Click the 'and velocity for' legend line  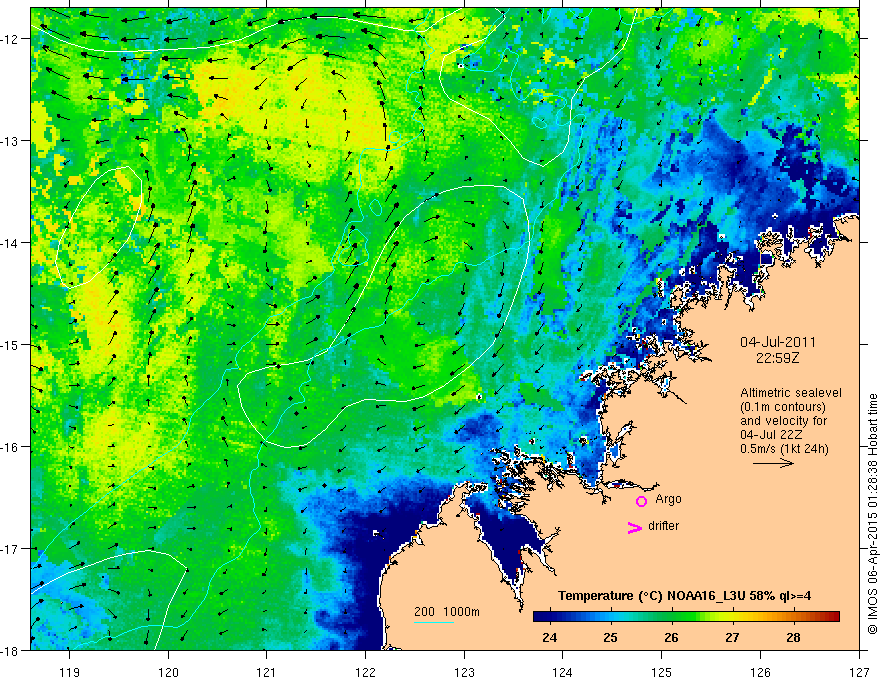click(x=783, y=421)
